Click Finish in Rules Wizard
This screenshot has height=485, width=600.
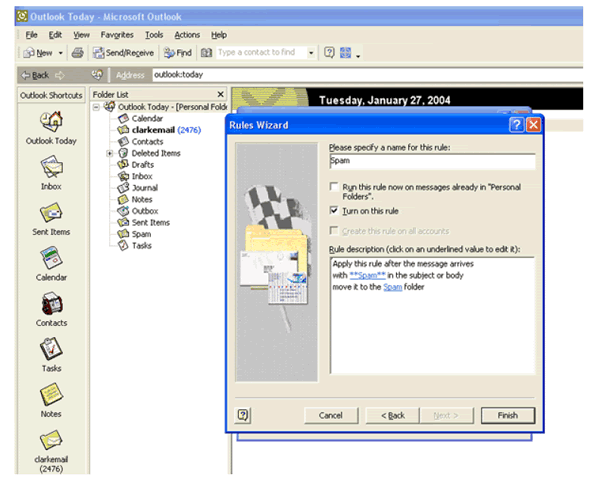[x=508, y=415]
